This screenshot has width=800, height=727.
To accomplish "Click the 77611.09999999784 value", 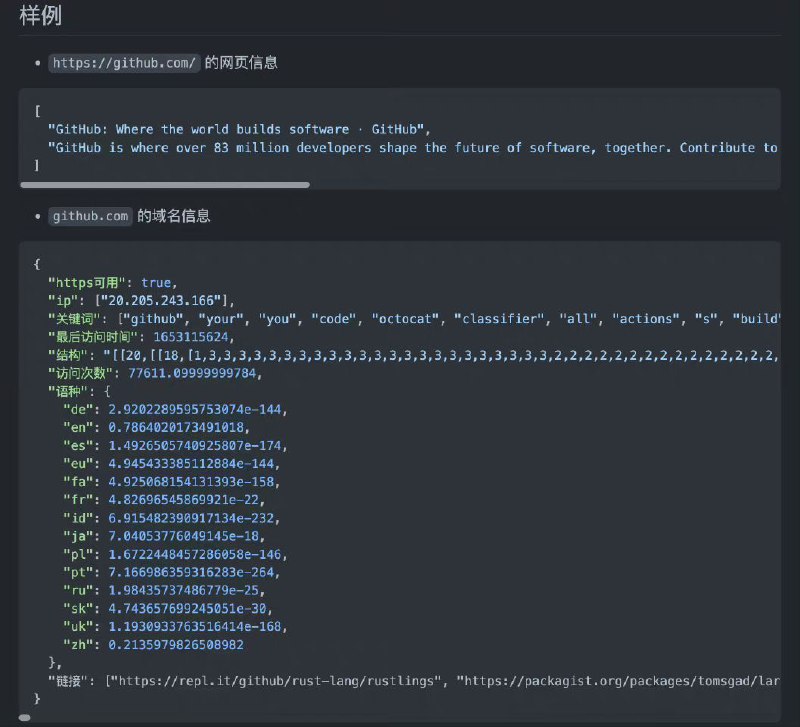I will click(192, 373).
